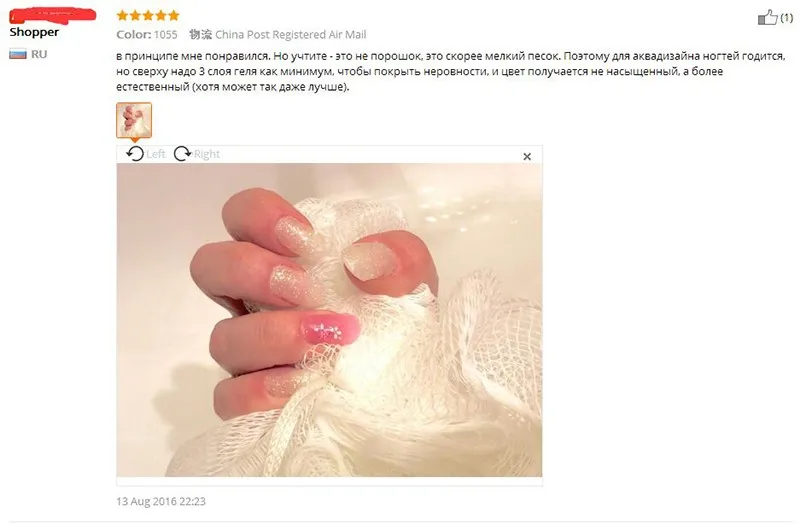Click the last gold star
The image size is (800, 524).
click(x=173, y=15)
